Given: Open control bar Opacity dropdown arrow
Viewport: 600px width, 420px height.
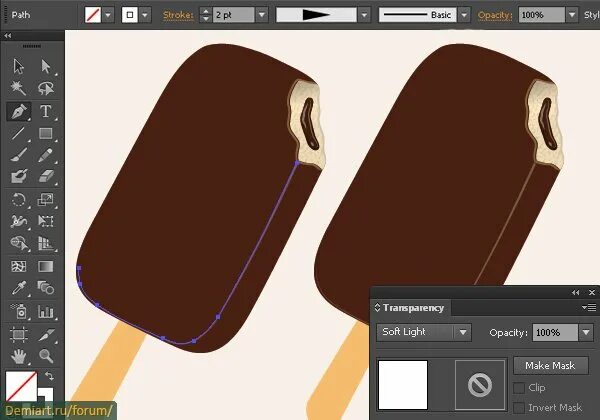Looking at the screenshot, I should pos(572,15).
